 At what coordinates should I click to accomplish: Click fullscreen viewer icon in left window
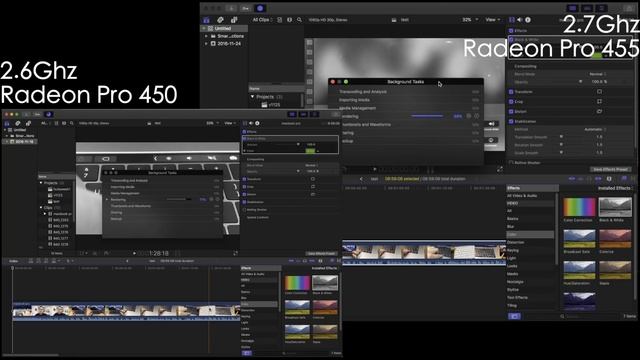coord(236,253)
